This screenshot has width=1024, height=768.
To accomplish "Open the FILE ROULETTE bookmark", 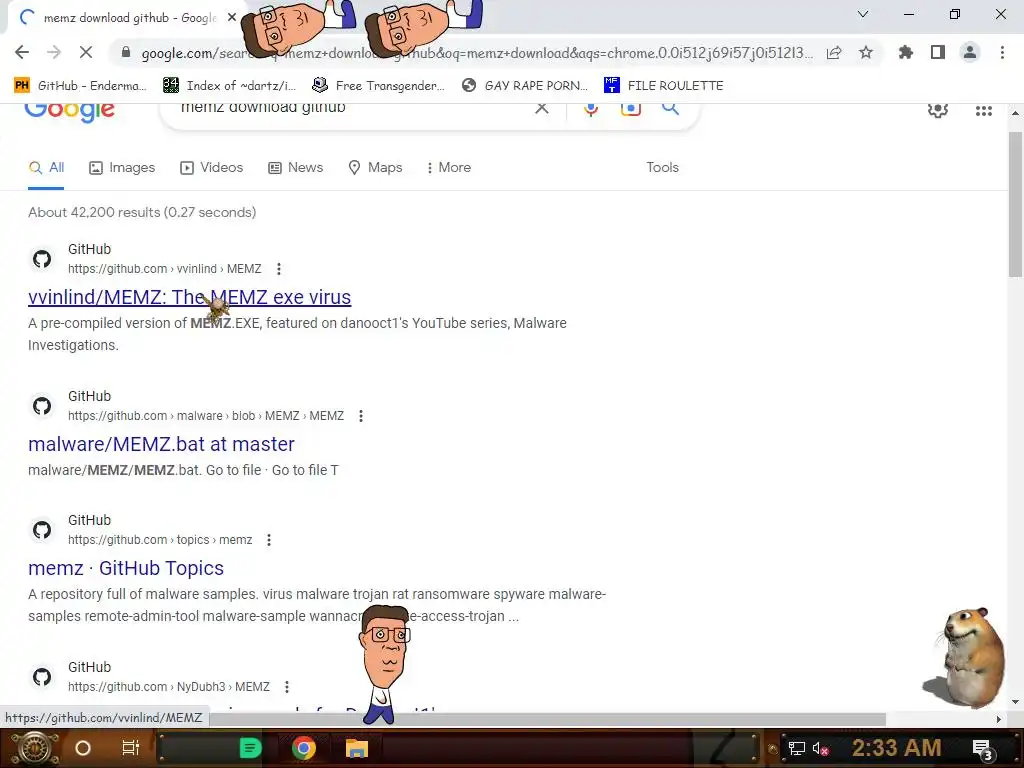I will tap(664, 85).
